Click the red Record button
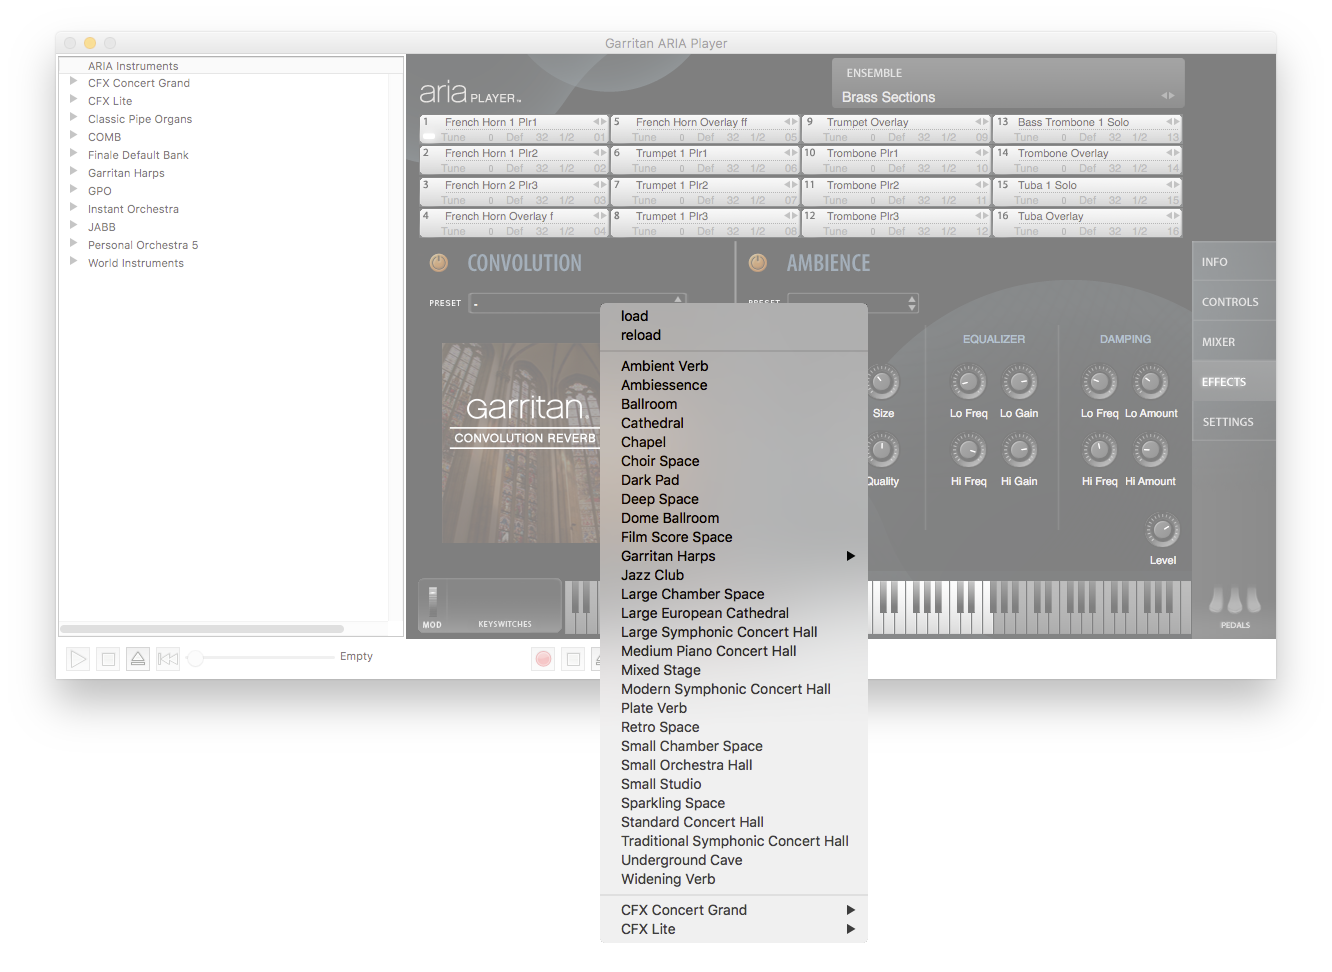 [x=543, y=658]
